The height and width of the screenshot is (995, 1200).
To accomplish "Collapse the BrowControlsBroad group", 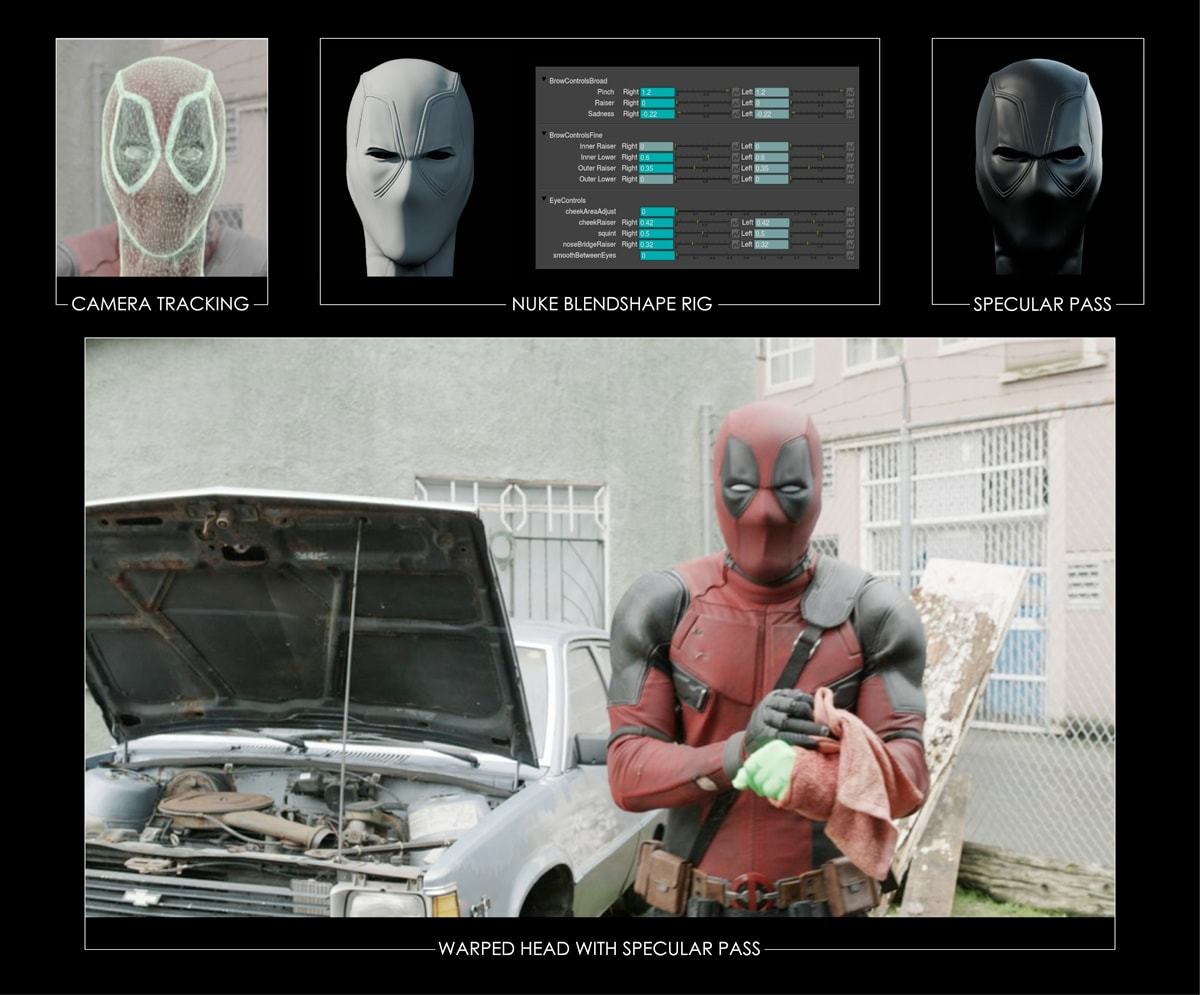I will click(544, 80).
